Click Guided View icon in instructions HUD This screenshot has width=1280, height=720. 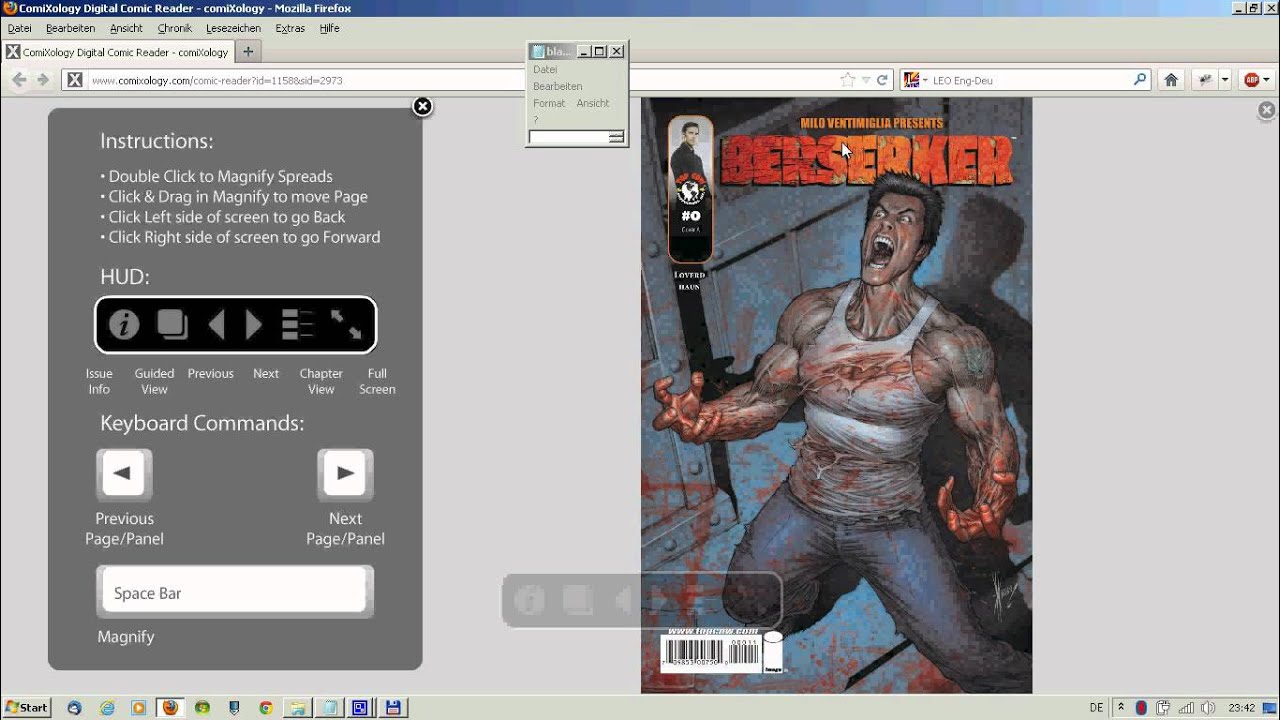point(172,324)
